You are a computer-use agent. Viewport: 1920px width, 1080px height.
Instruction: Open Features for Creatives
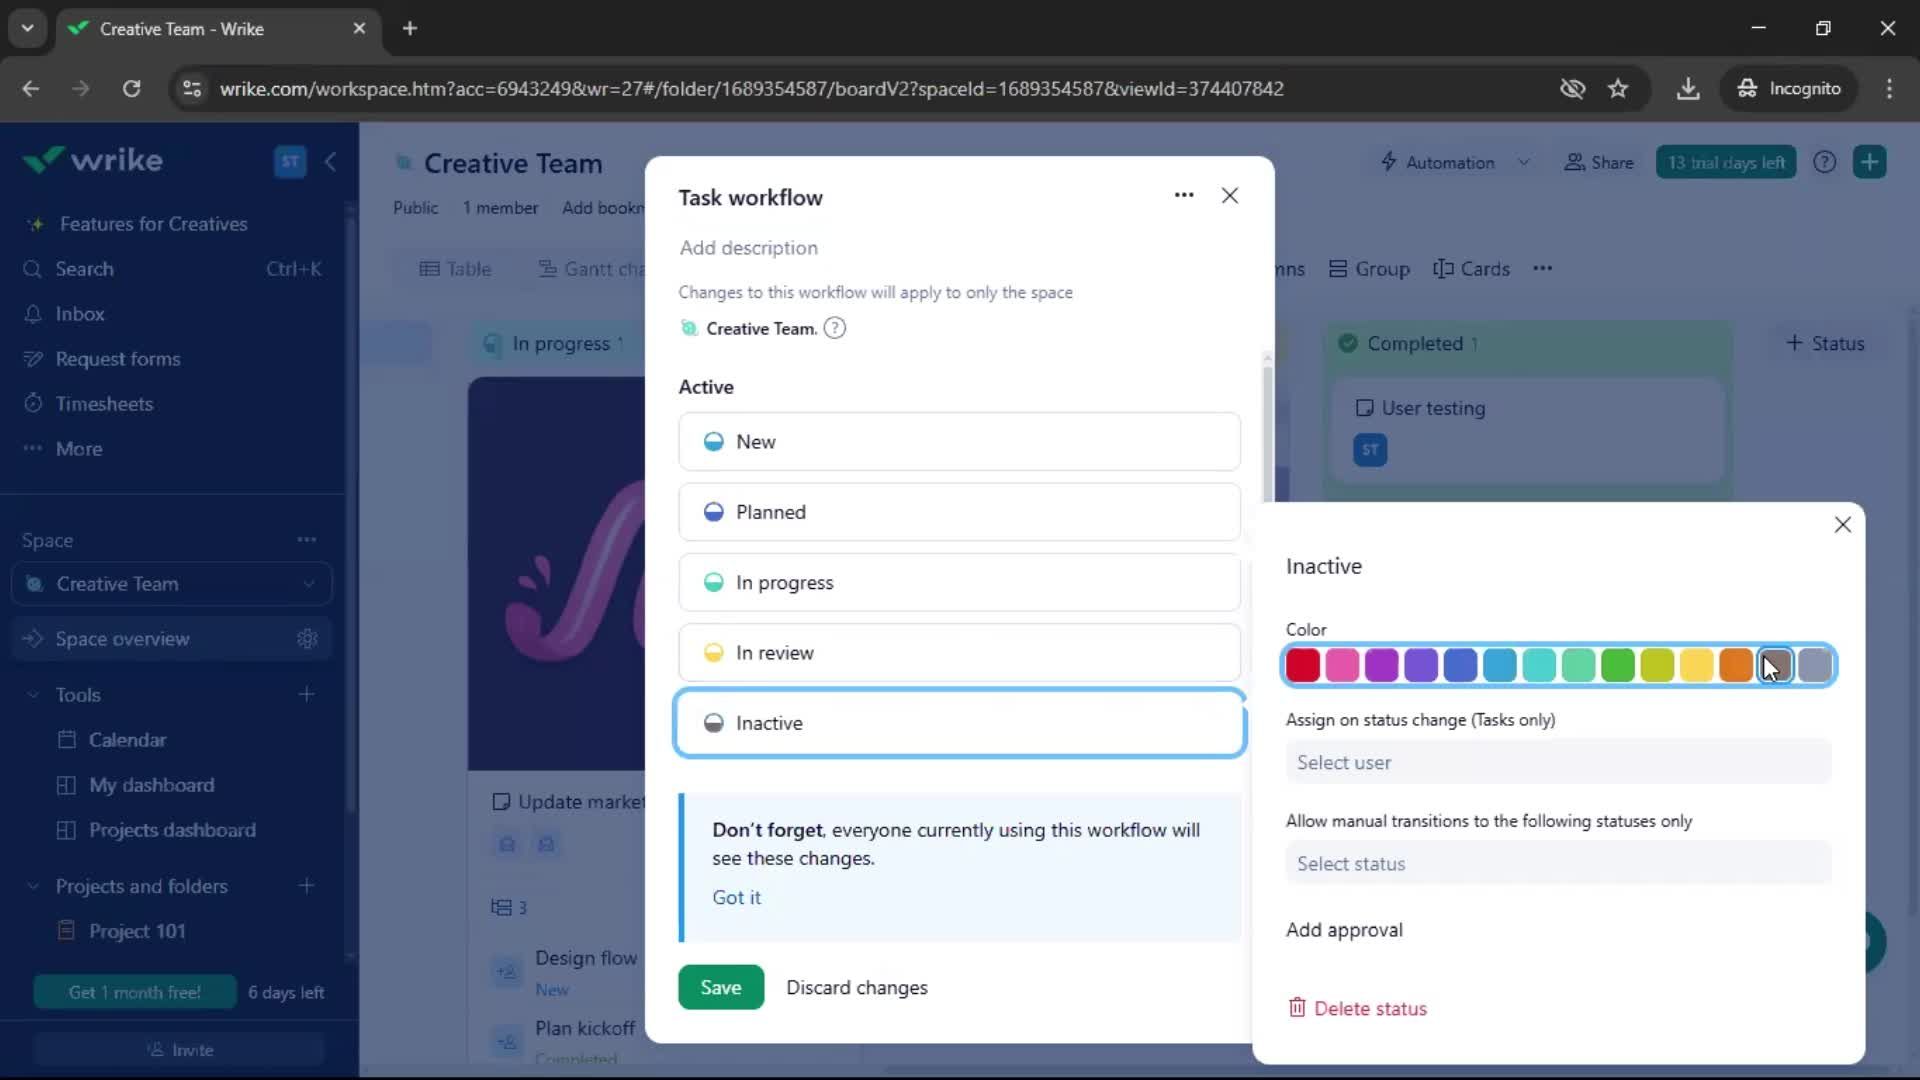click(x=153, y=224)
